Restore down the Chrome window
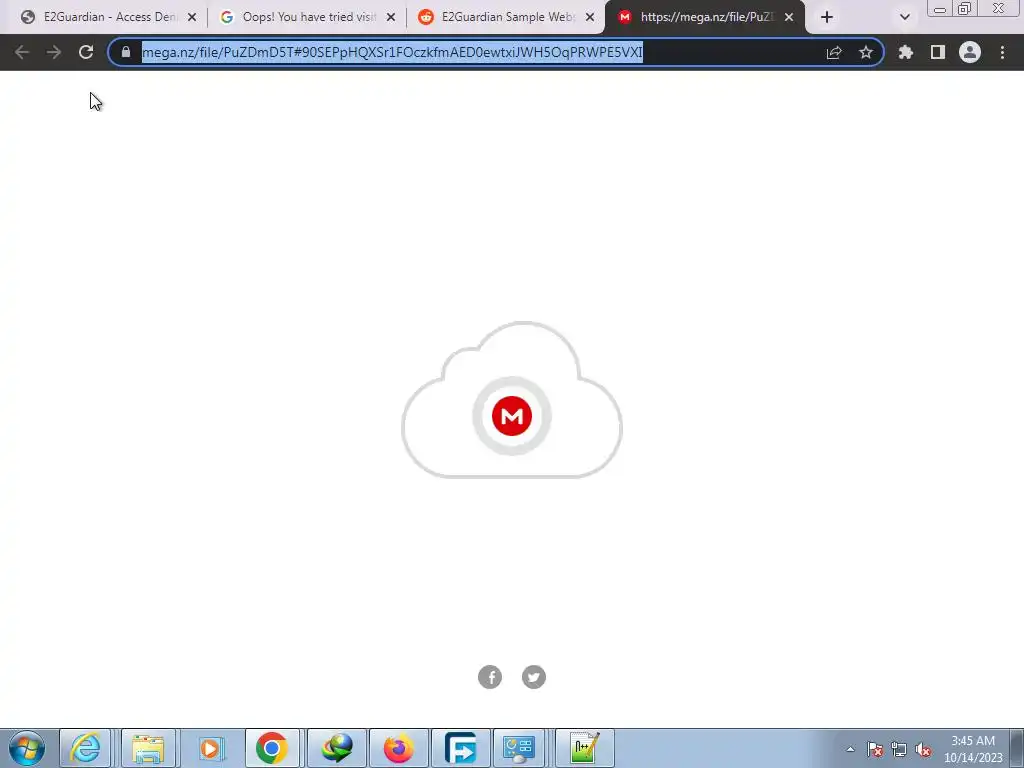Viewport: 1024px width, 768px height. point(965,8)
